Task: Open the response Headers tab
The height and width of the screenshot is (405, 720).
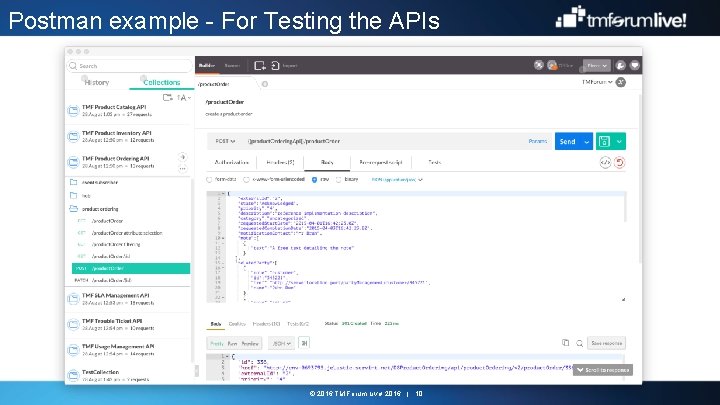Action: [266, 324]
